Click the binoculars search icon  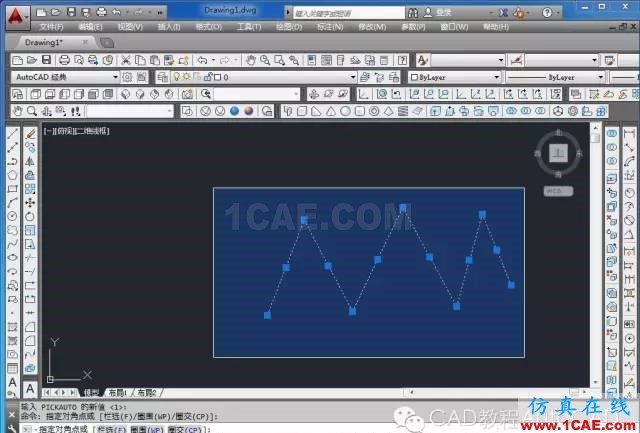413,13
